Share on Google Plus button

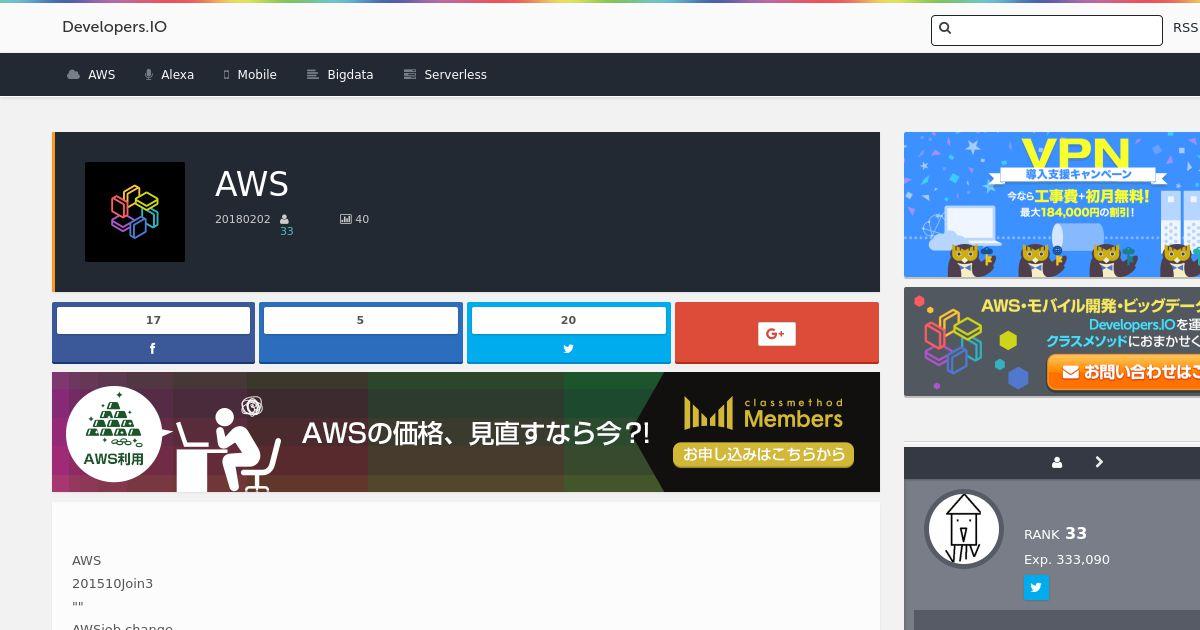pos(777,333)
